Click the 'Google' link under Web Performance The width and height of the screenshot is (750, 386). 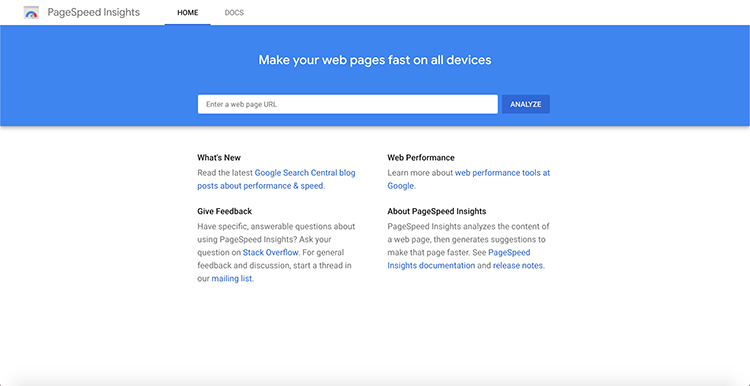tap(400, 186)
